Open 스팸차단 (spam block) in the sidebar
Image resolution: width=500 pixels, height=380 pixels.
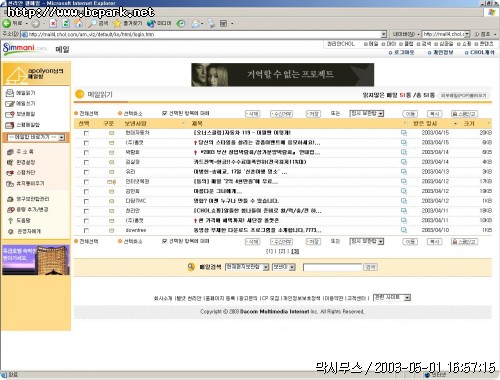point(25,173)
